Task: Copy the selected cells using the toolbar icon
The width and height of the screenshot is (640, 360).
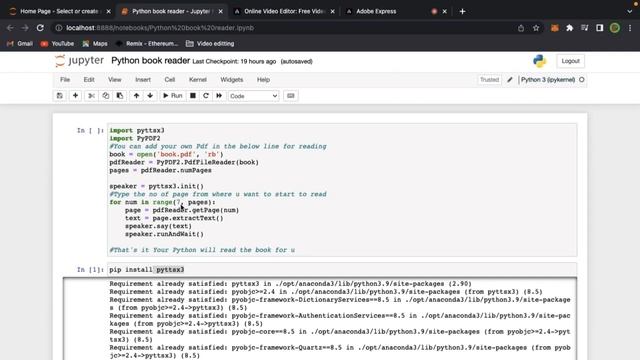Action: [105, 96]
